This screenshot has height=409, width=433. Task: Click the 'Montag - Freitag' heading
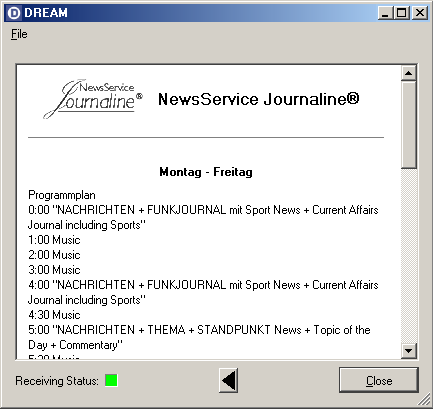[x=206, y=172]
